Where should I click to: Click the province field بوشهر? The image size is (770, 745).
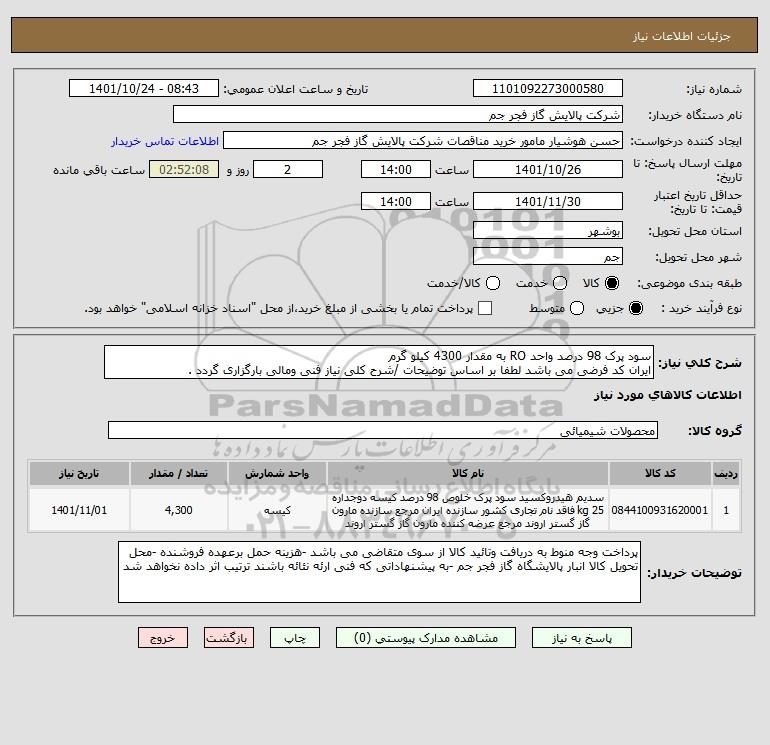548,230
